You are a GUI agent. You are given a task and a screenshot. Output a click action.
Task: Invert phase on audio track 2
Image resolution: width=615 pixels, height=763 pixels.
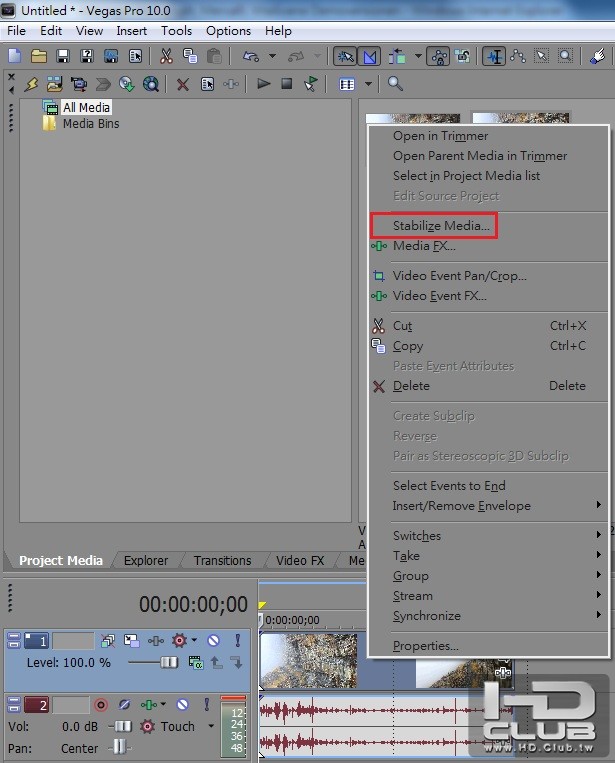pos(125,704)
